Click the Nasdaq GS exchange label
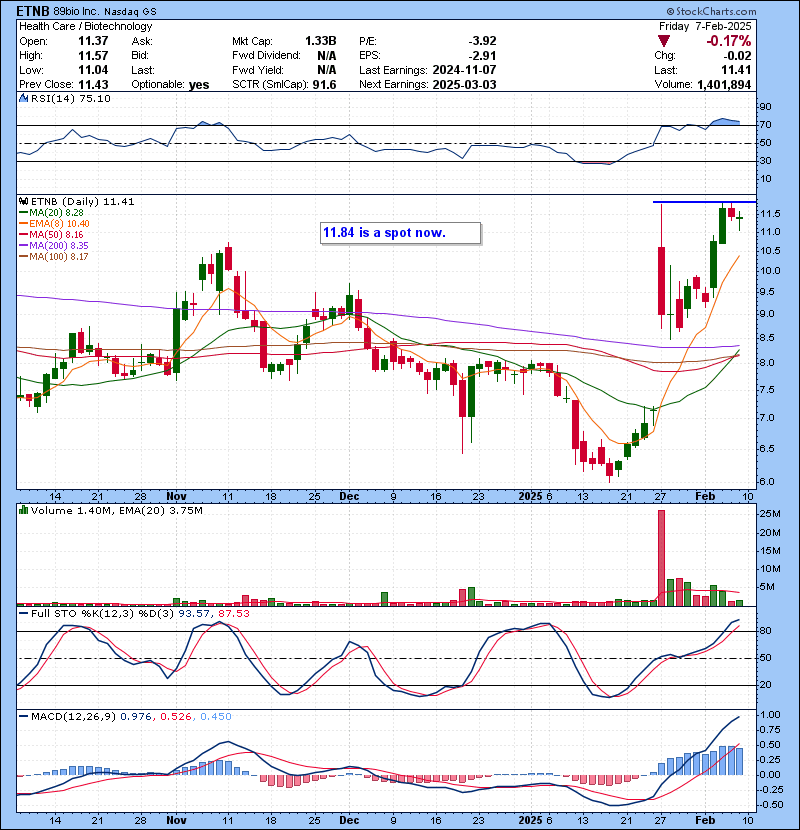This screenshot has width=800, height=830. point(130,12)
